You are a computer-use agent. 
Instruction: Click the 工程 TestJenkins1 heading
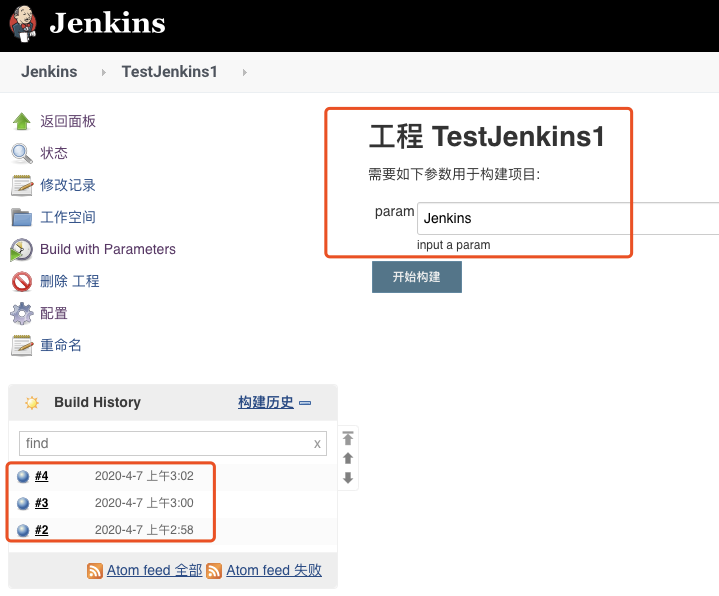point(487,137)
